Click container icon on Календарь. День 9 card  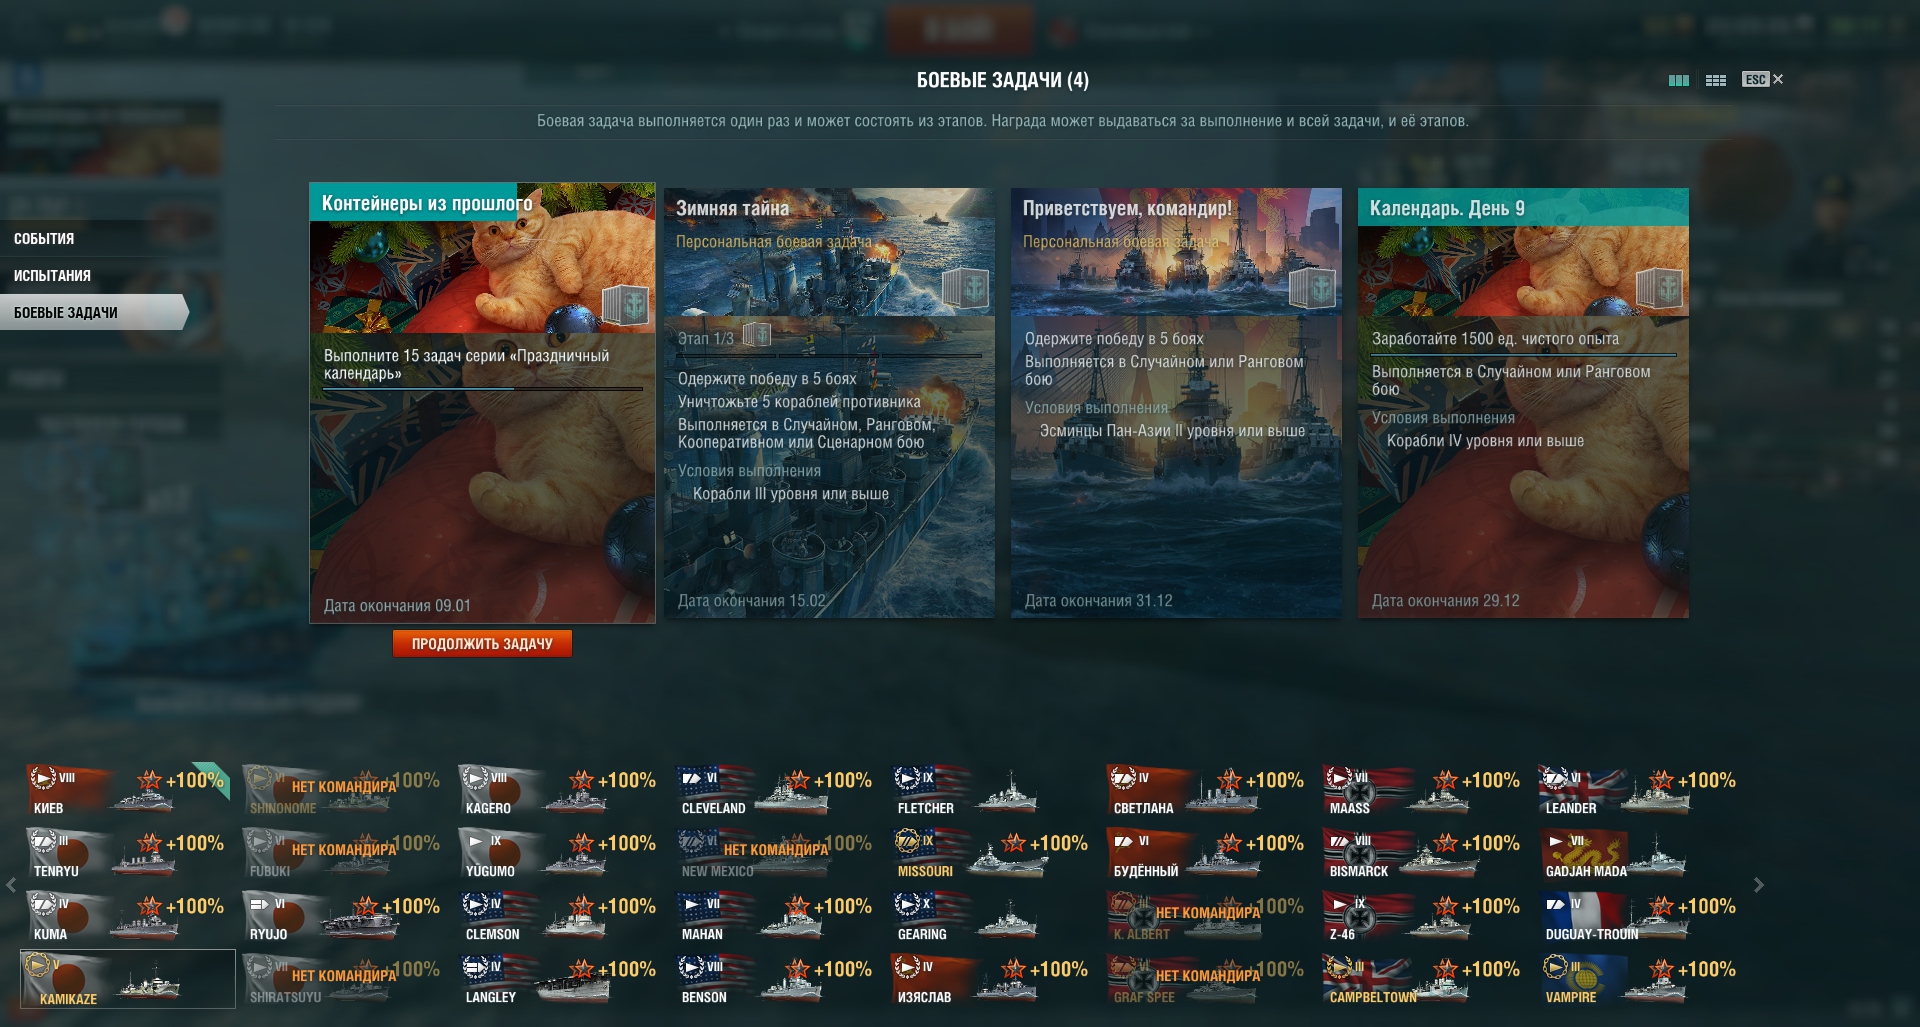pos(1660,288)
